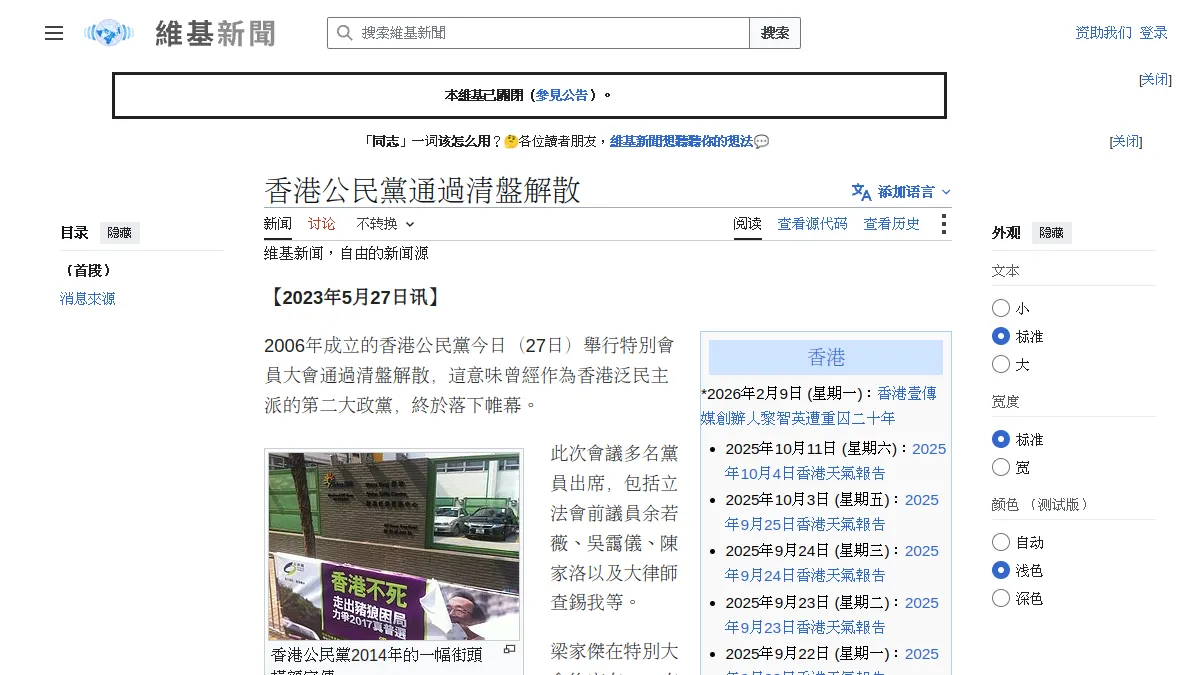The width and height of the screenshot is (1200, 675).
Task: Click the 搜索 search button
Action: click(x=775, y=33)
